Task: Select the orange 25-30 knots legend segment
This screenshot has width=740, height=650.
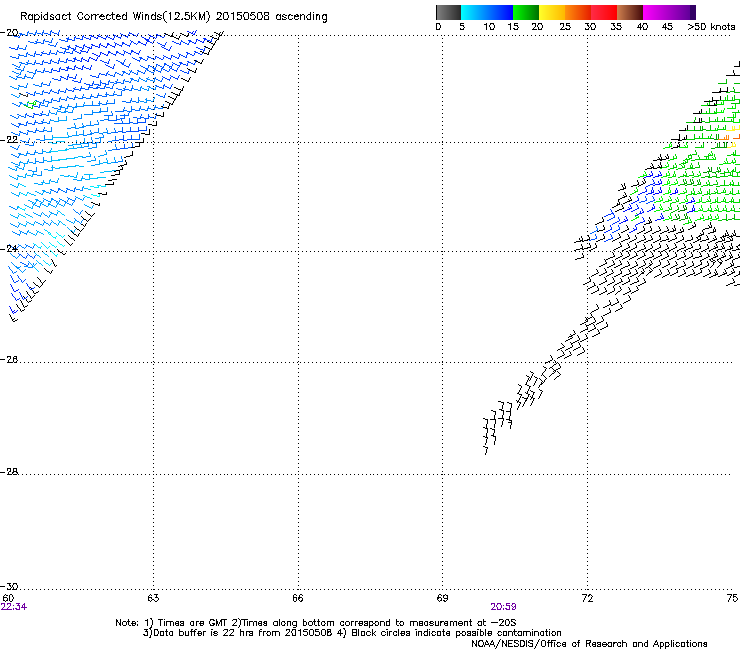Action: [578, 12]
